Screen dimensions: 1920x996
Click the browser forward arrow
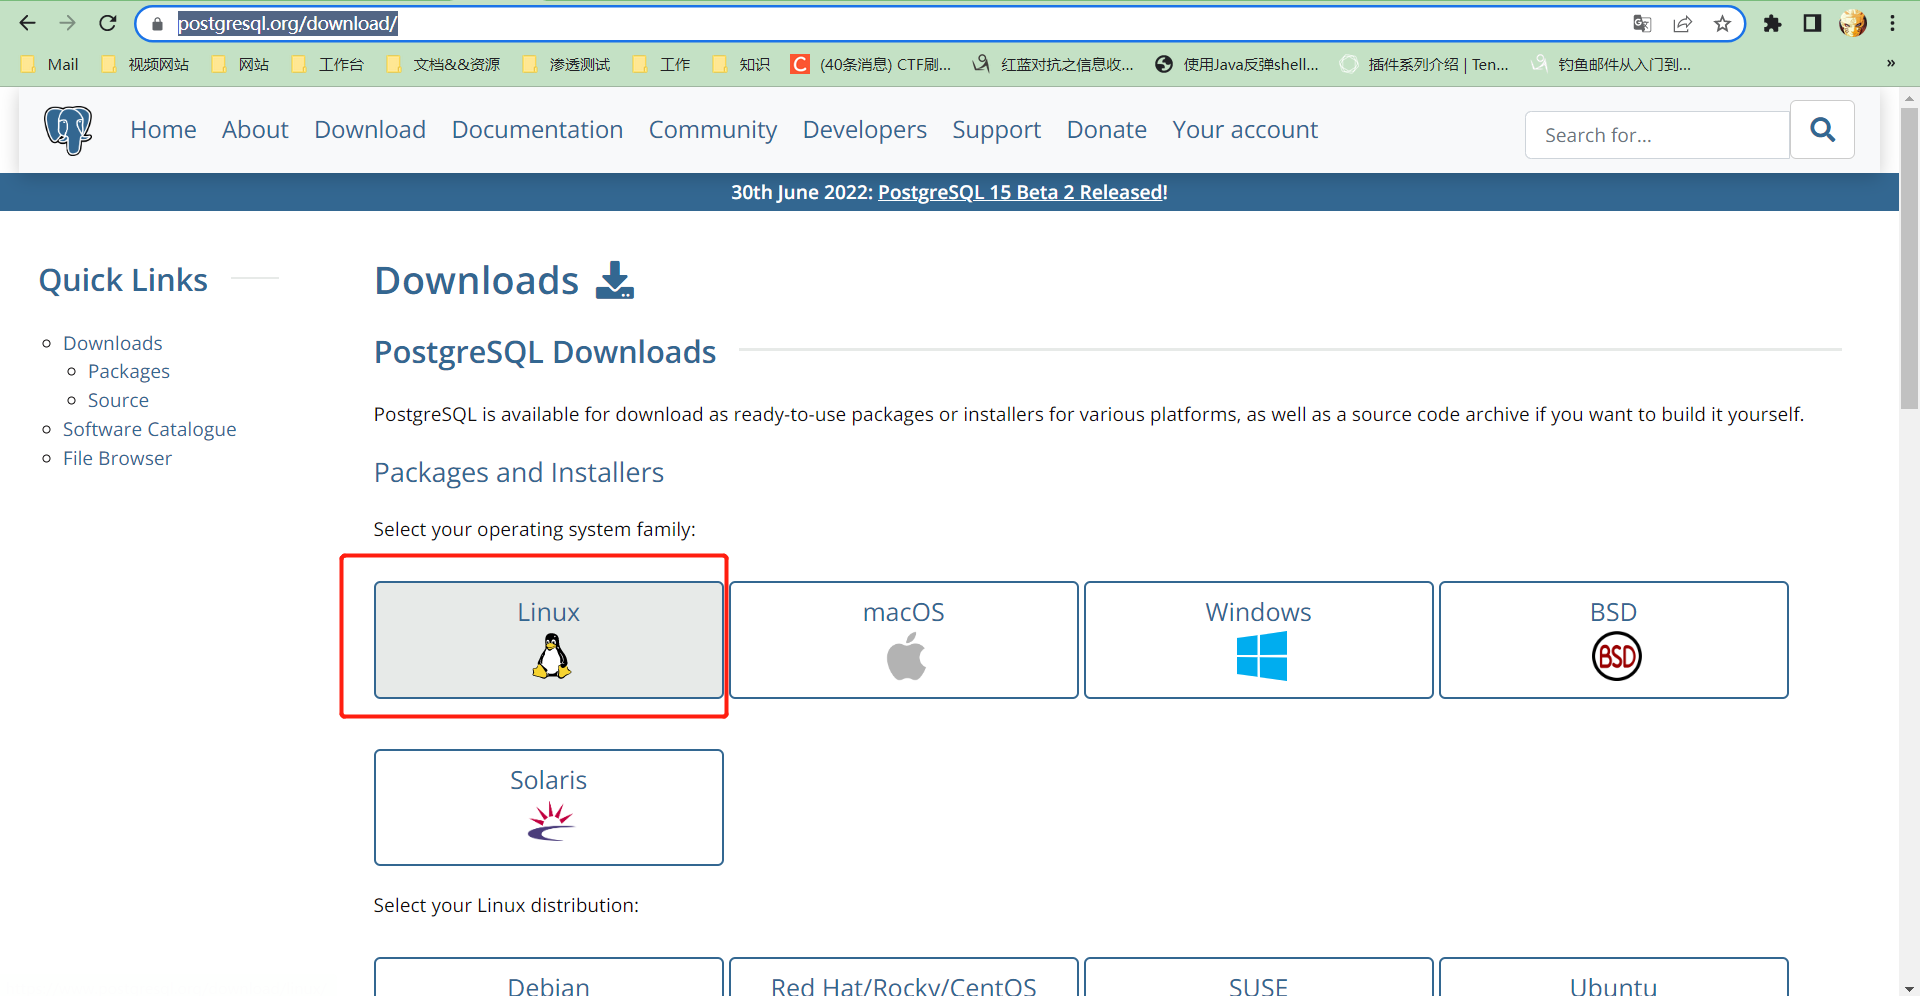click(67, 23)
